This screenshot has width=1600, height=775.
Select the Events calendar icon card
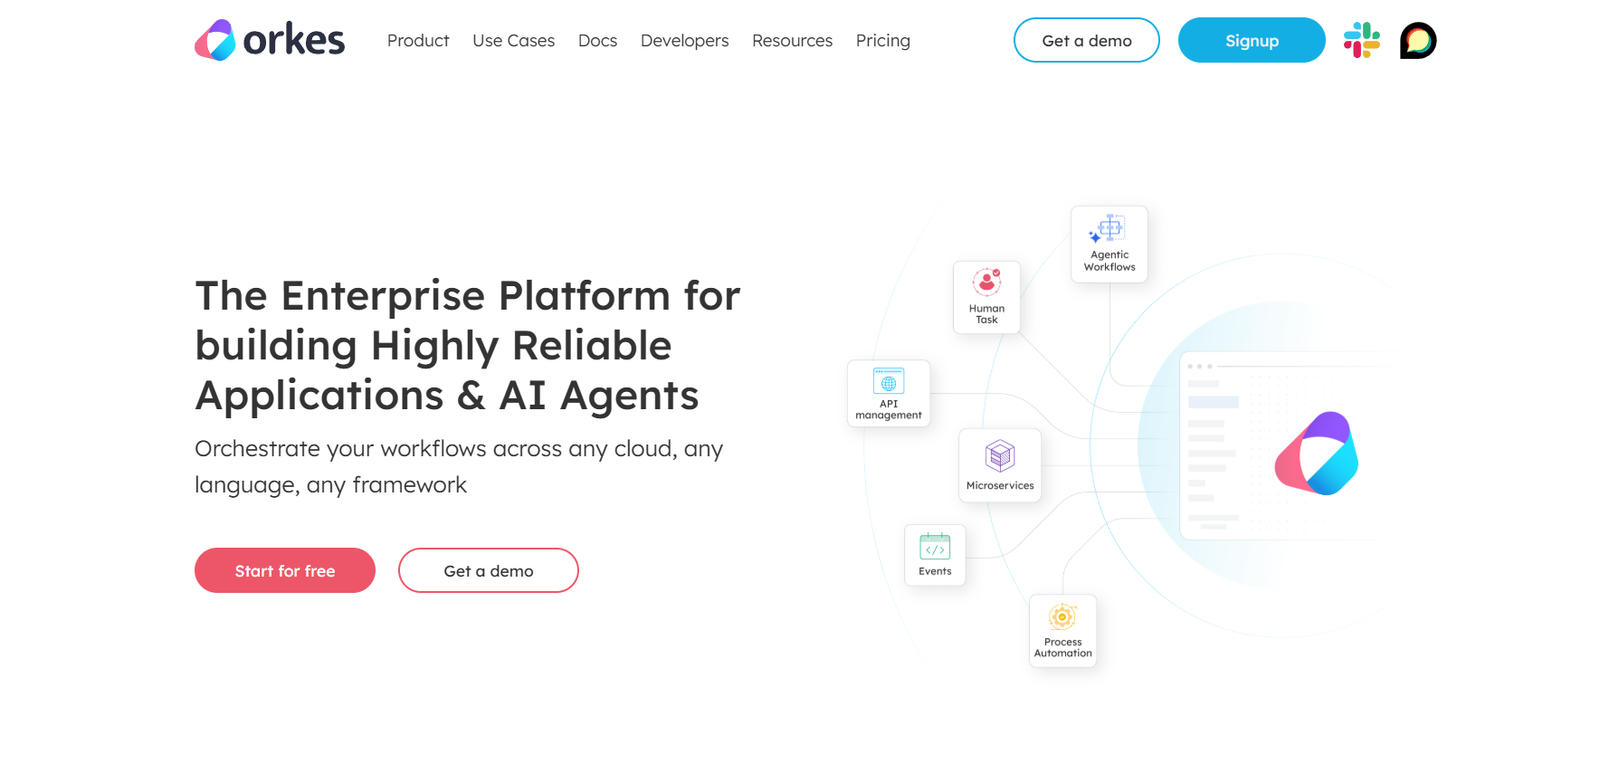(x=934, y=555)
